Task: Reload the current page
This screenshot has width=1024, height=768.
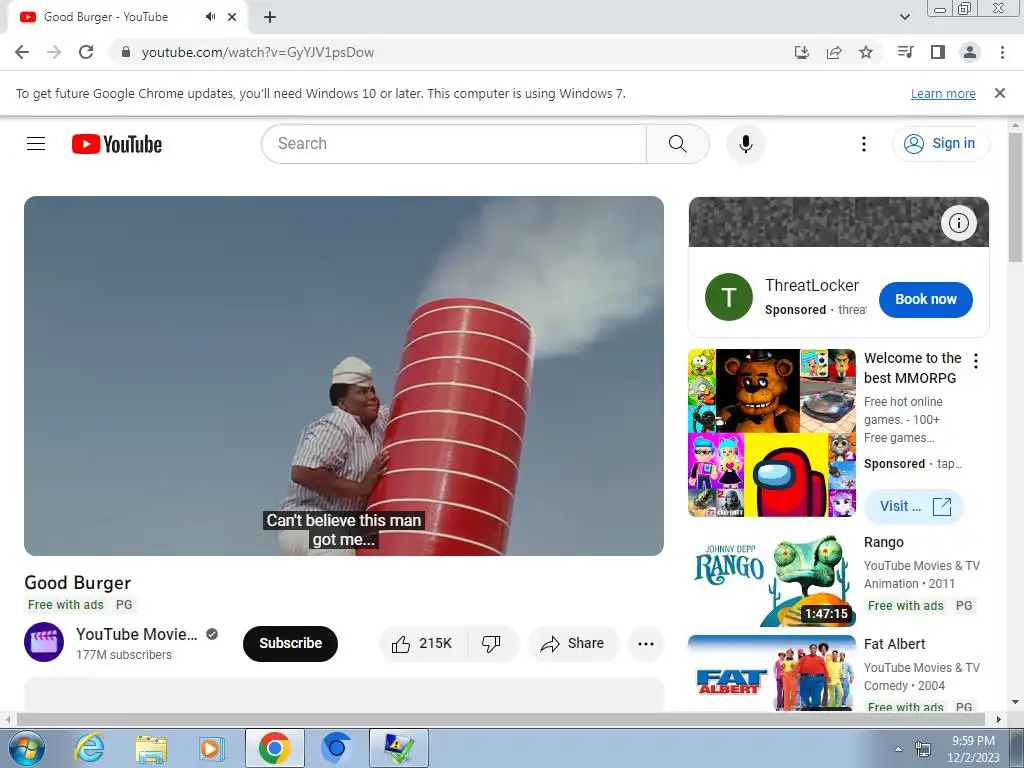Action: click(x=86, y=52)
